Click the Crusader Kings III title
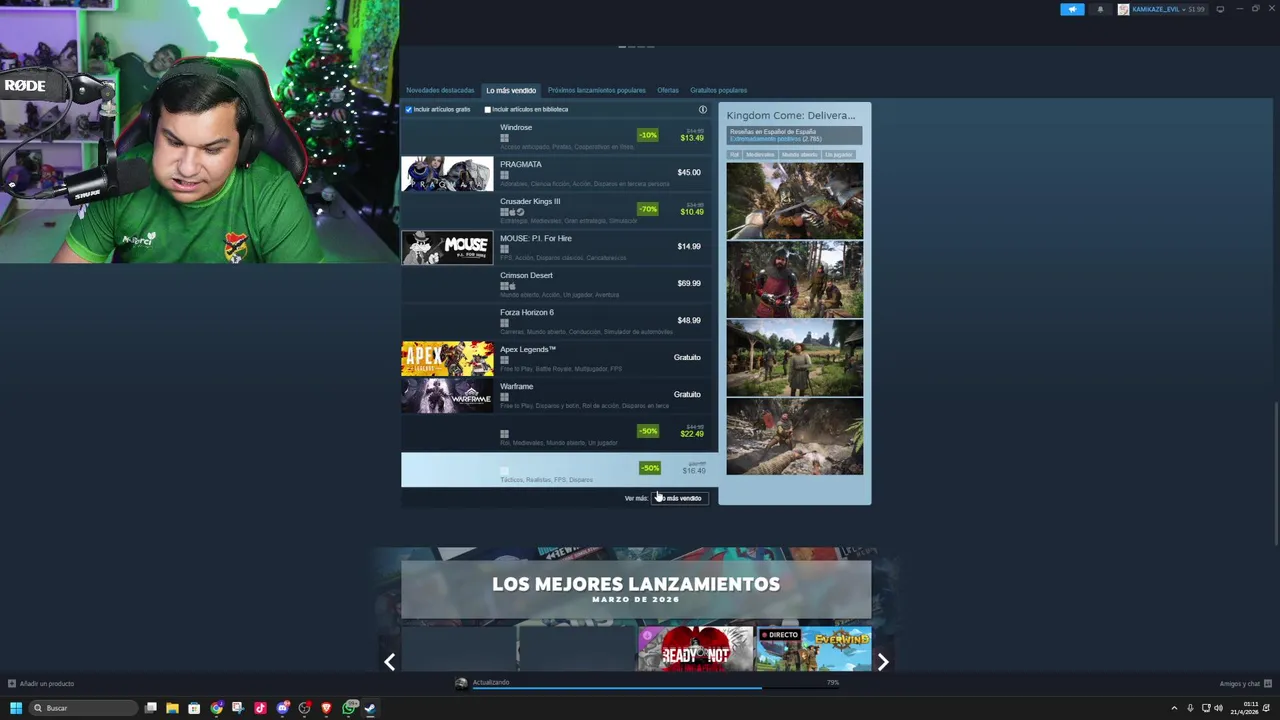 click(530, 202)
